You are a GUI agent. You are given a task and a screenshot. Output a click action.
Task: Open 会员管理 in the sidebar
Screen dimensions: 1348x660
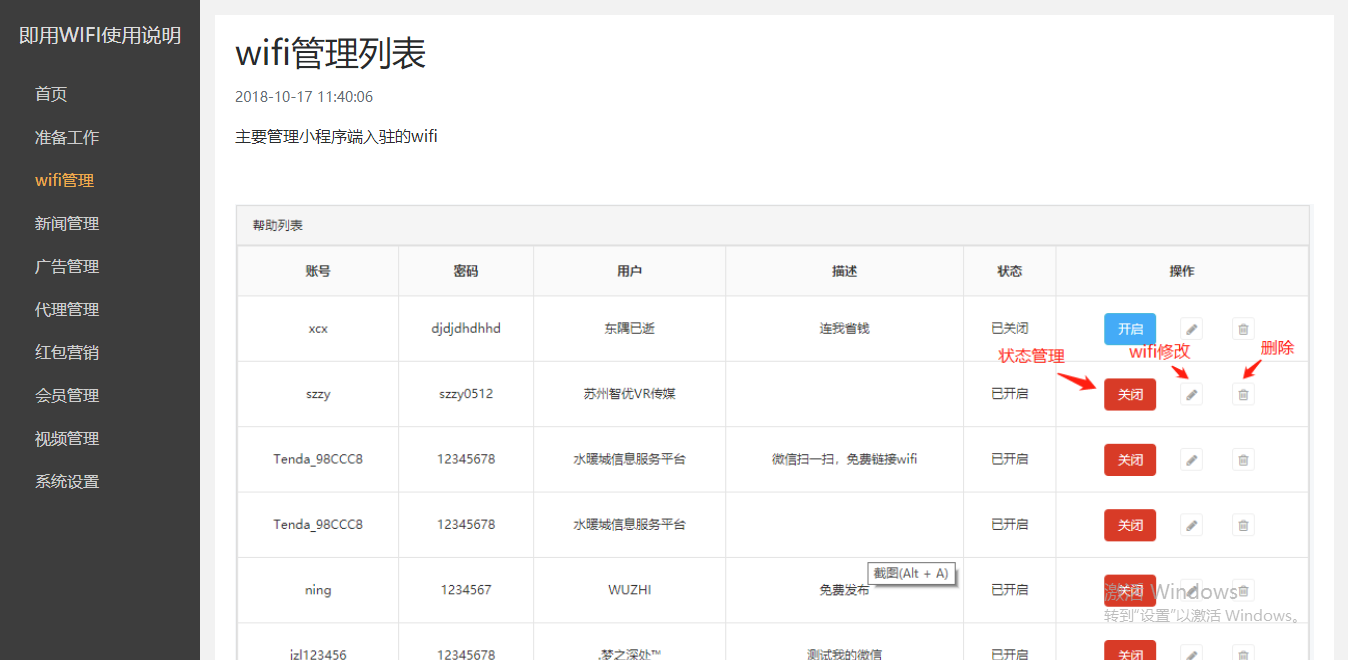tap(67, 395)
